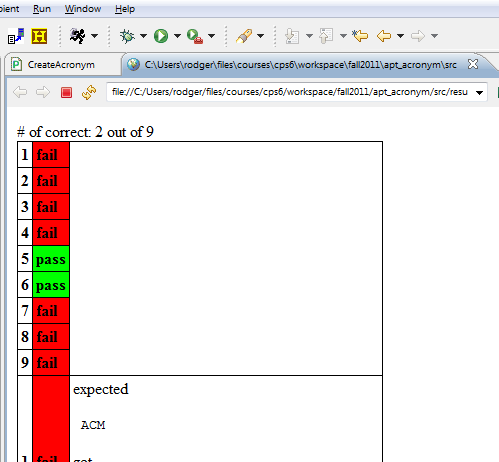This screenshot has width=499, height=462.
Task: Click the Run External Tools icon
Action: tap(195, 36)
